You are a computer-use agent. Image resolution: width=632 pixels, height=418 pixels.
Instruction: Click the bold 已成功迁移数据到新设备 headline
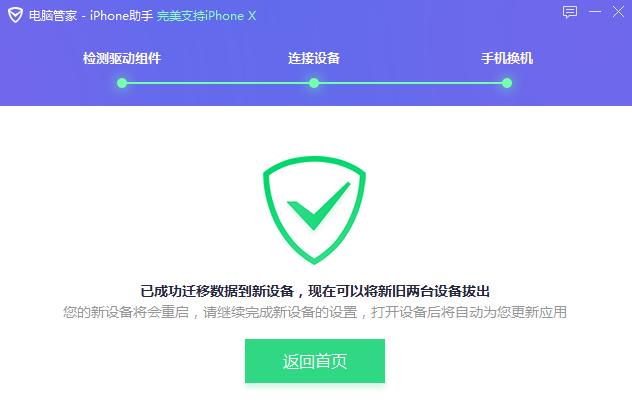(217, 291)
